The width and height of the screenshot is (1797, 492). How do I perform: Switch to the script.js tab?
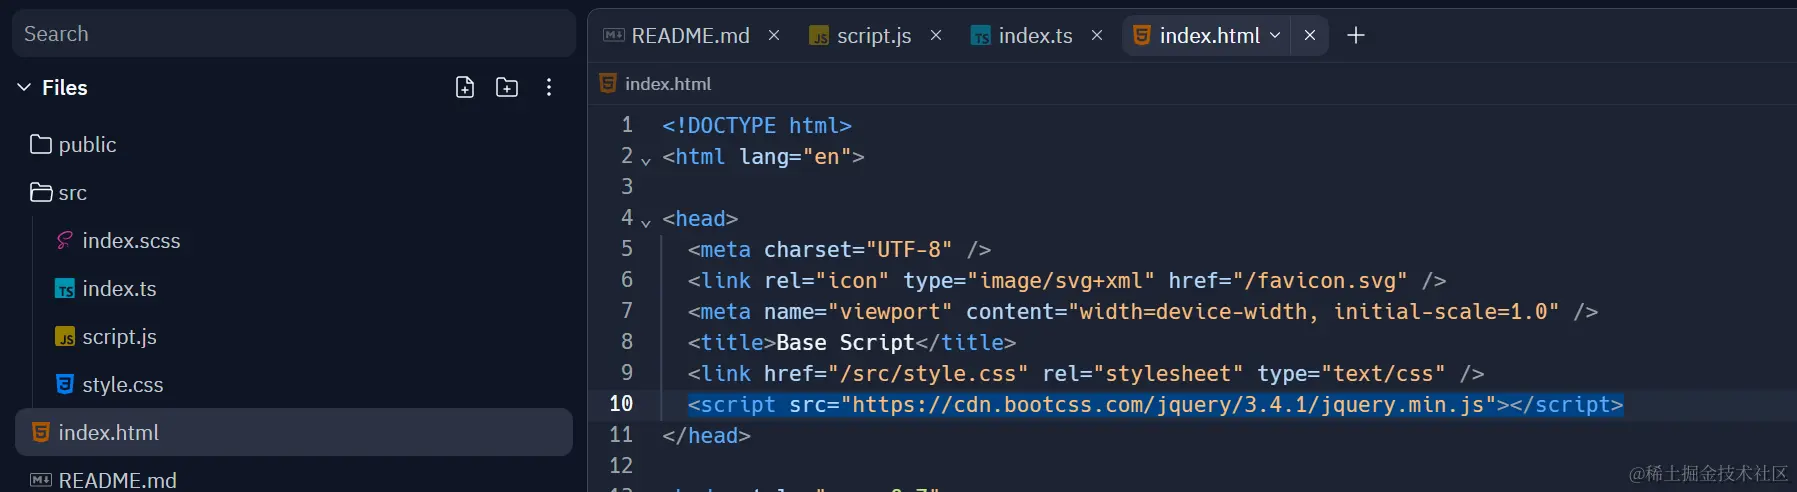[x=874, y=36]
